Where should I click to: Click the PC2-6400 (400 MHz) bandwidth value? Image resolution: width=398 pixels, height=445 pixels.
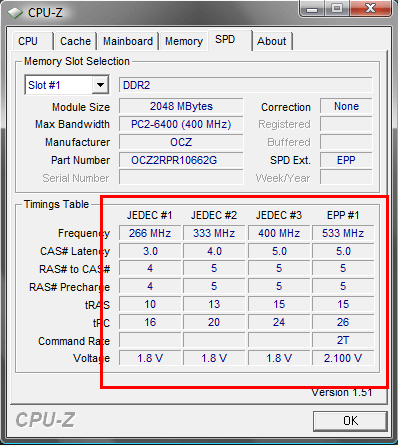coord(181,124)
